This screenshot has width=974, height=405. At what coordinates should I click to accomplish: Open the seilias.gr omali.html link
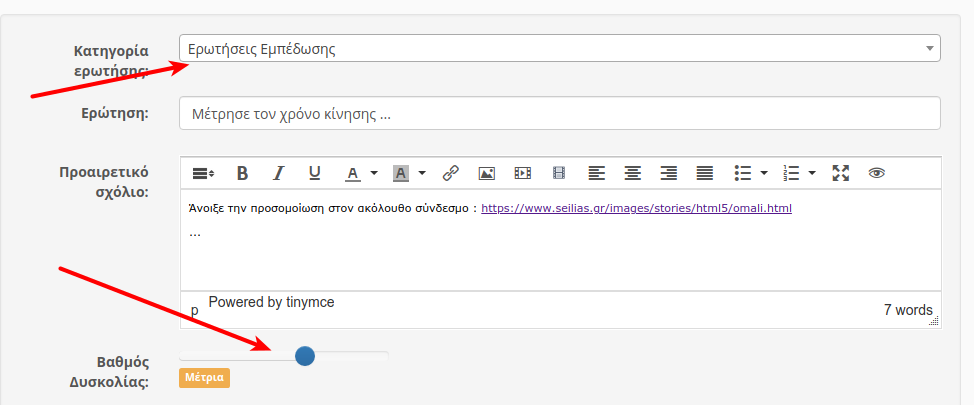(636, 209)
